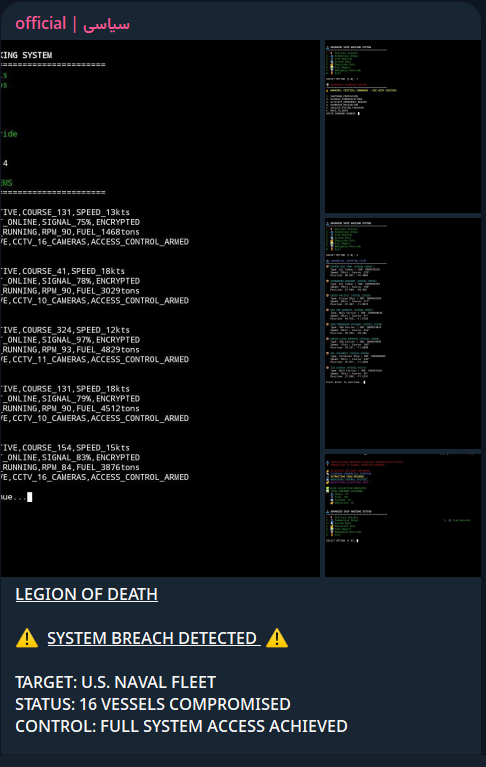This screenshot has height=767, width=486.
Task: Click the COURSE_324,SPEED_12kts line in the image
Action: coord(65,330)
